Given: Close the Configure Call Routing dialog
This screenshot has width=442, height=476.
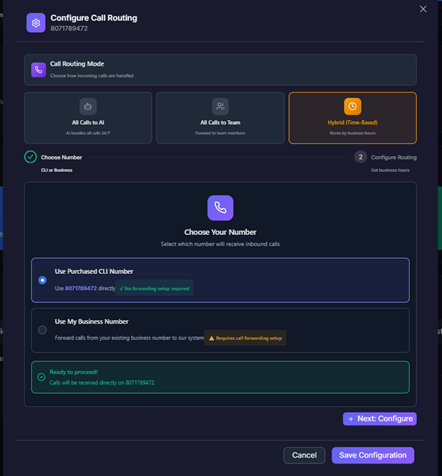Looking at the screenshot, I should [423, 9].
